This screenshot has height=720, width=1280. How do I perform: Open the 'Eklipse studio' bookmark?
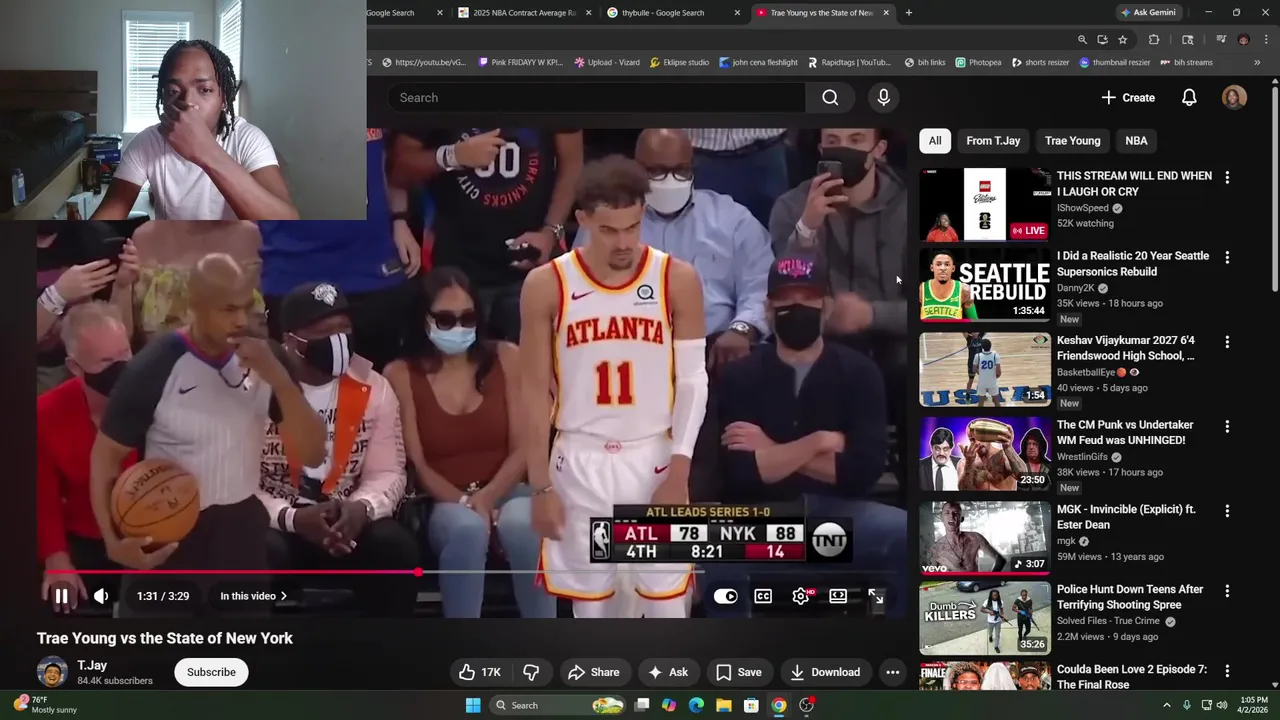tap(679, 62)
